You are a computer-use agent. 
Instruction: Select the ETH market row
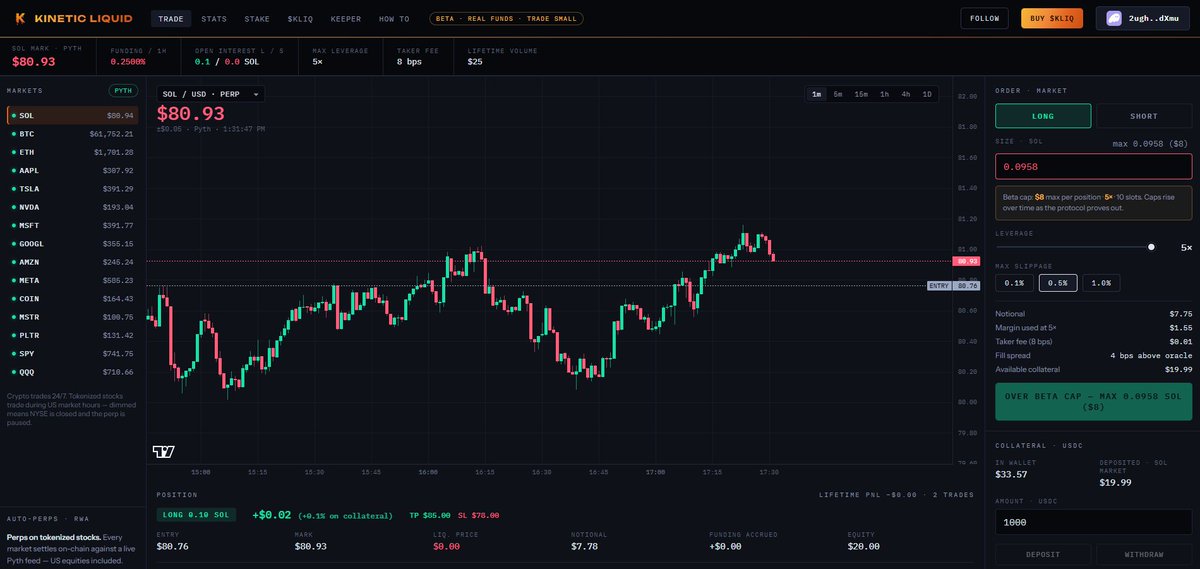click(72, 152)
